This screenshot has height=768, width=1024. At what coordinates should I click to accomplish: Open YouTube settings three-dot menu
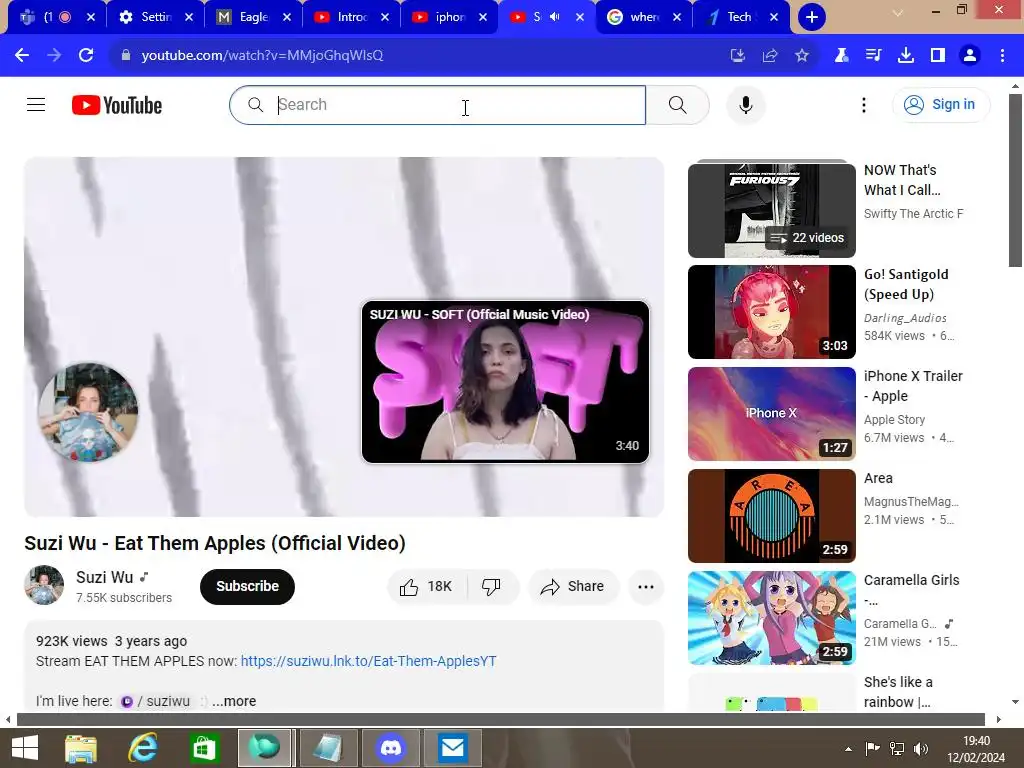tap(863, 104)
